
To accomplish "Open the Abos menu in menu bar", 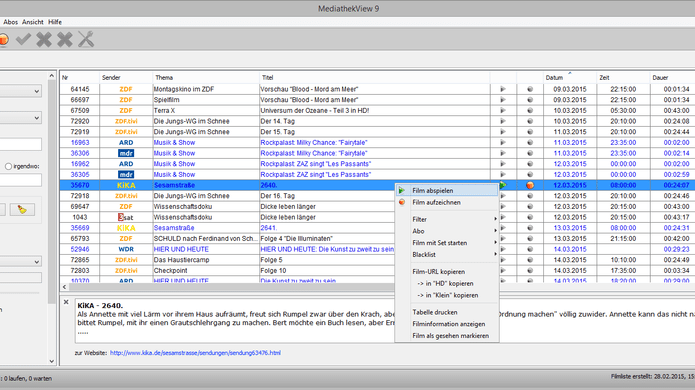I will pos(11,22).
